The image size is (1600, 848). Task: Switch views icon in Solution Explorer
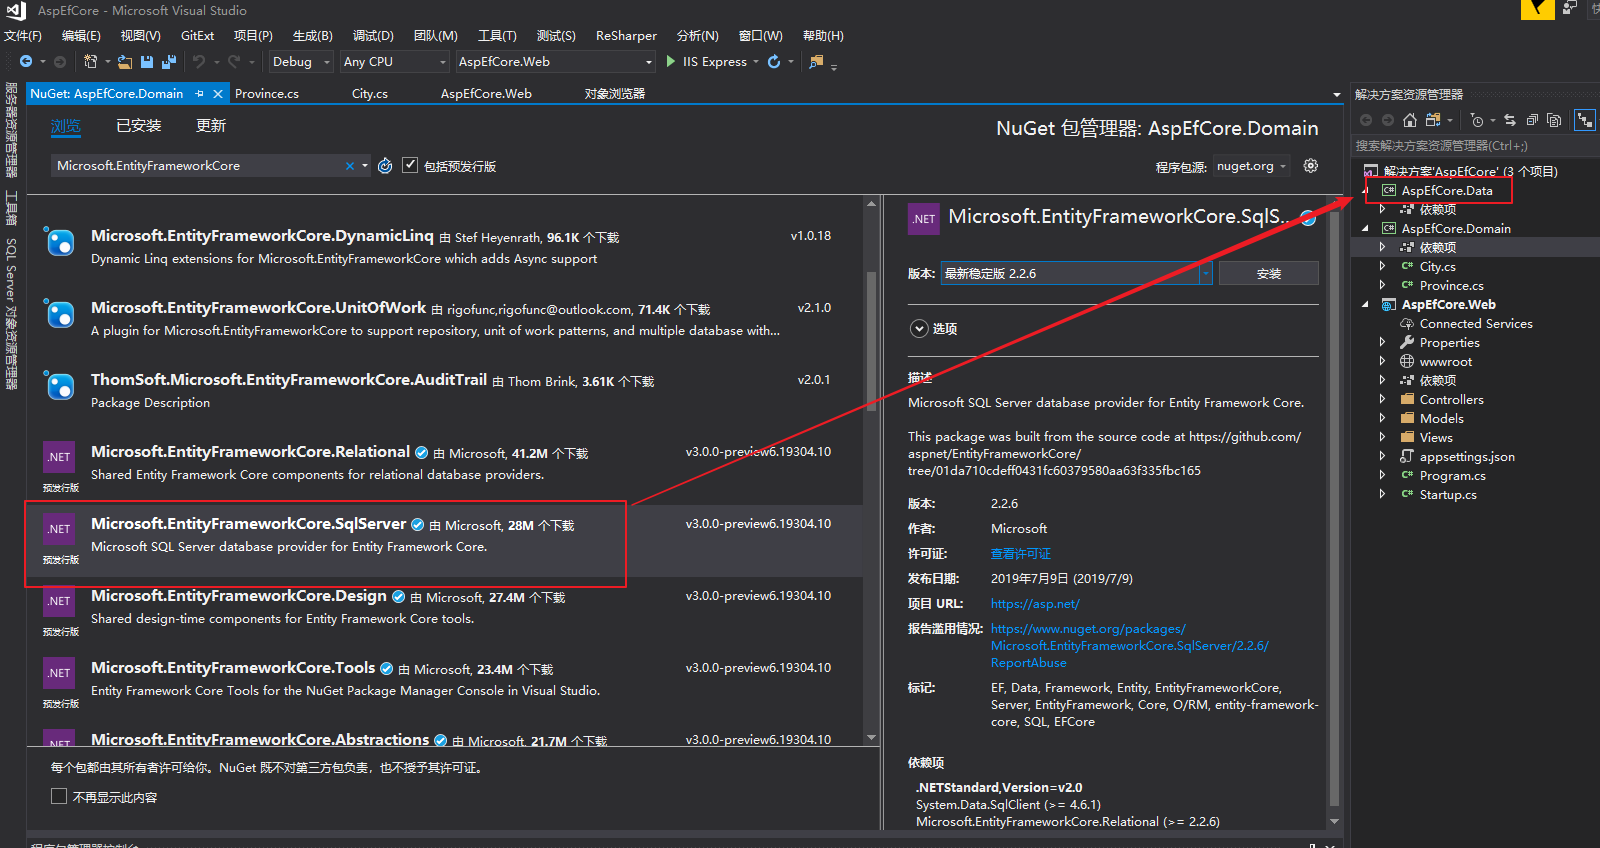(1433, 120)
